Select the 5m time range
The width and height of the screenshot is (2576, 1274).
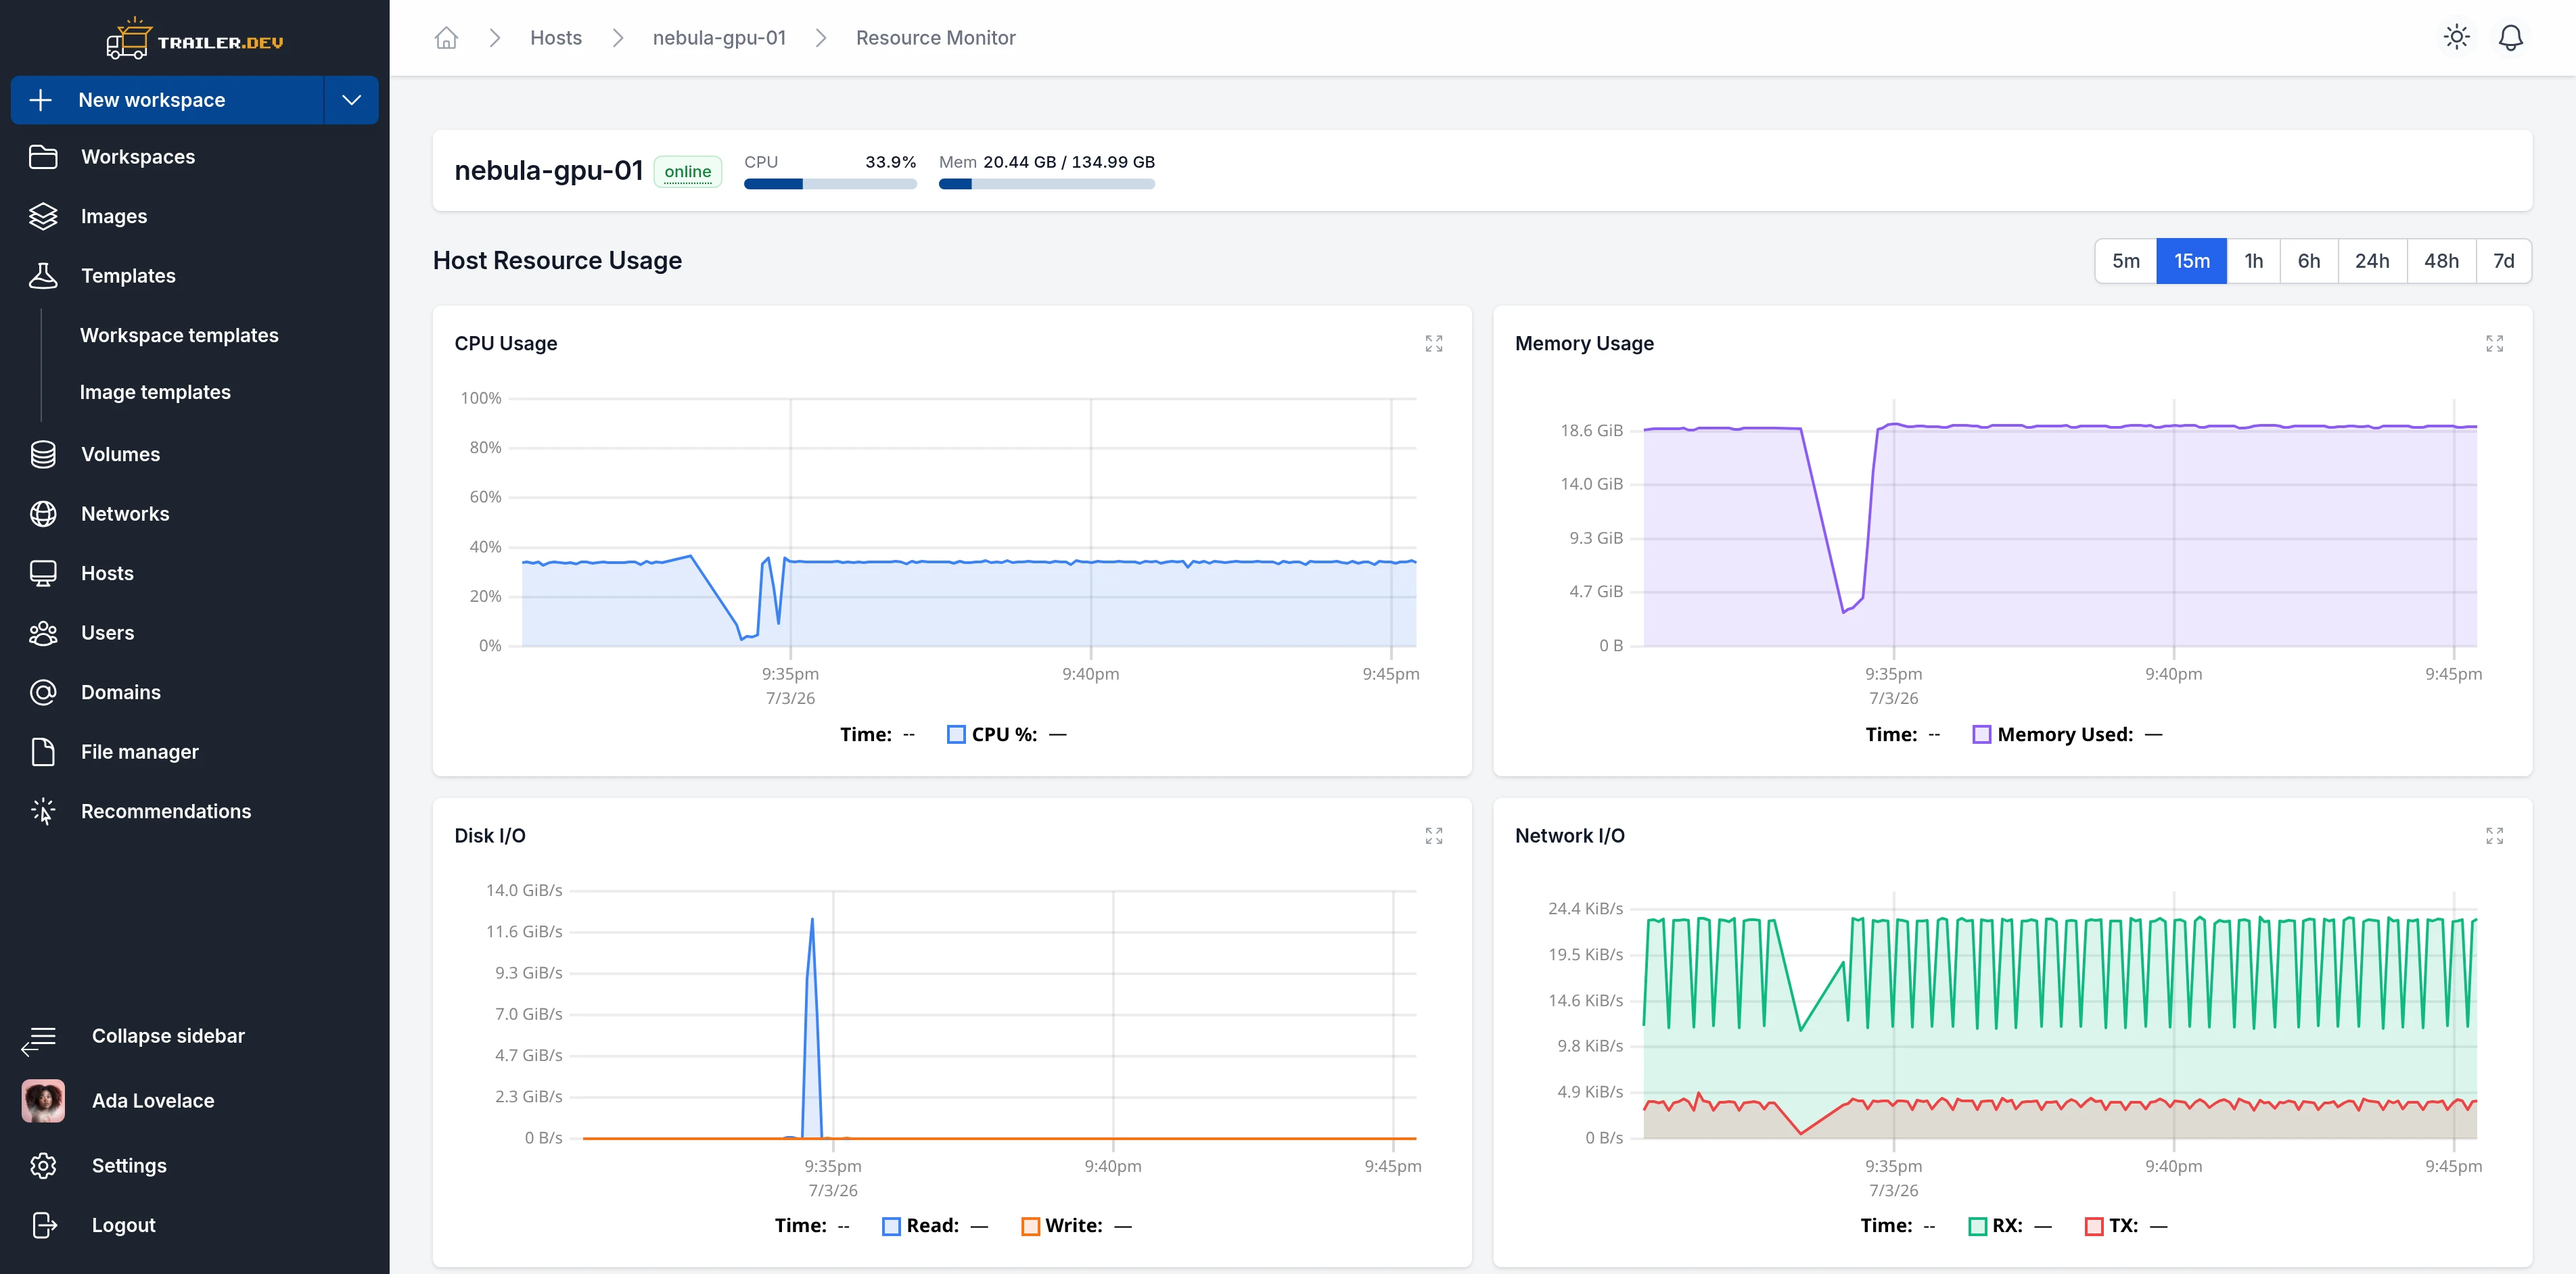tap(2126, 261)
